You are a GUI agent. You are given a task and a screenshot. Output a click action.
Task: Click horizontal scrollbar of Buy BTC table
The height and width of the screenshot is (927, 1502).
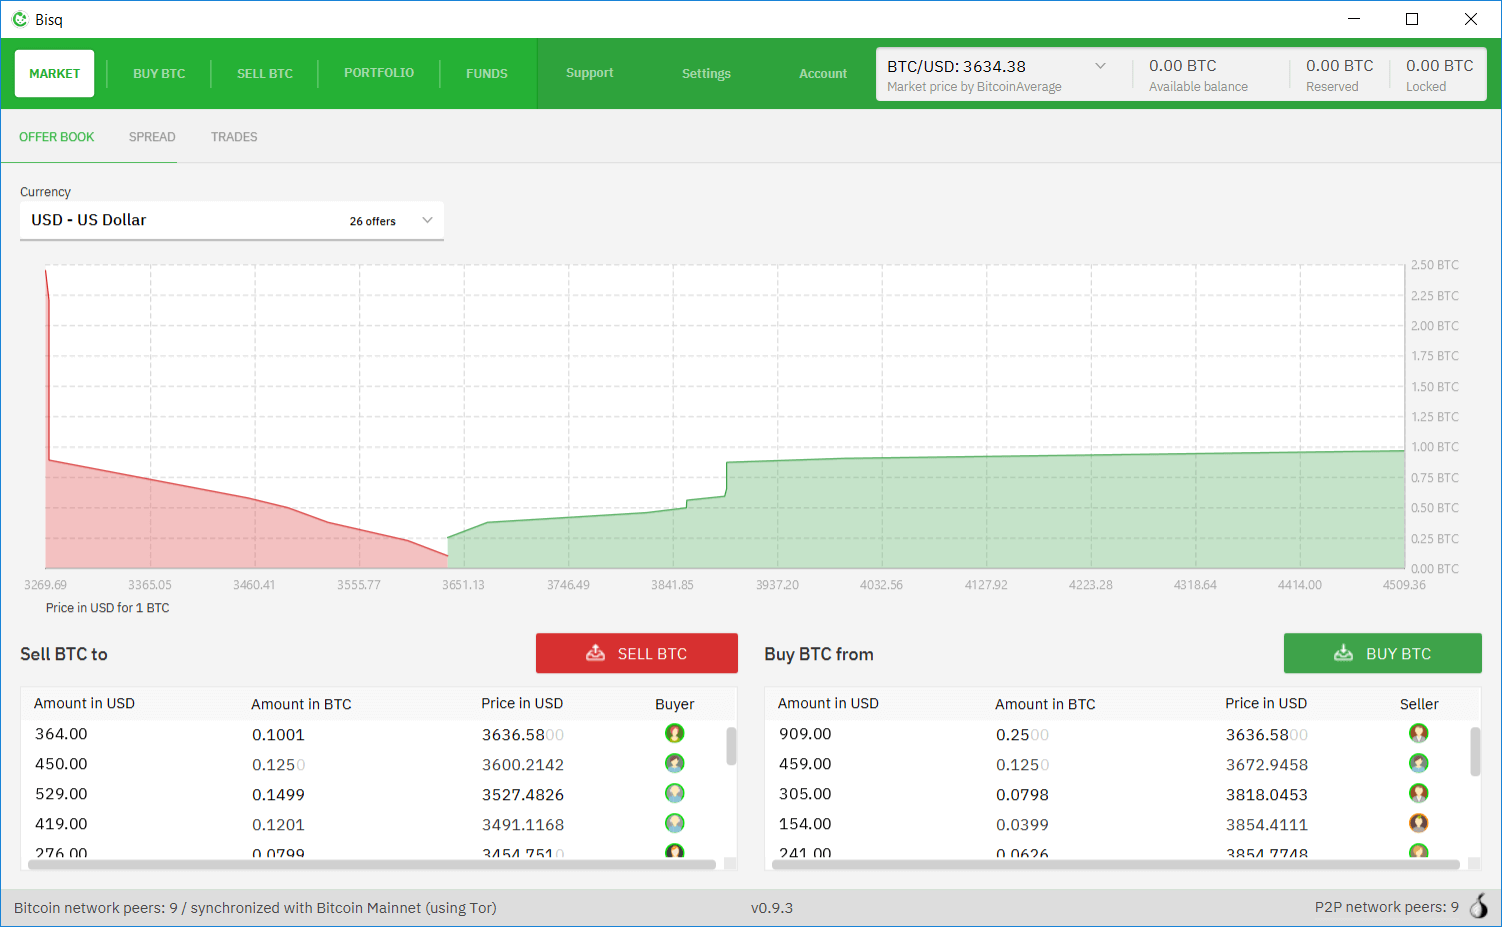pyautogui.click(x=1115, y=865)
